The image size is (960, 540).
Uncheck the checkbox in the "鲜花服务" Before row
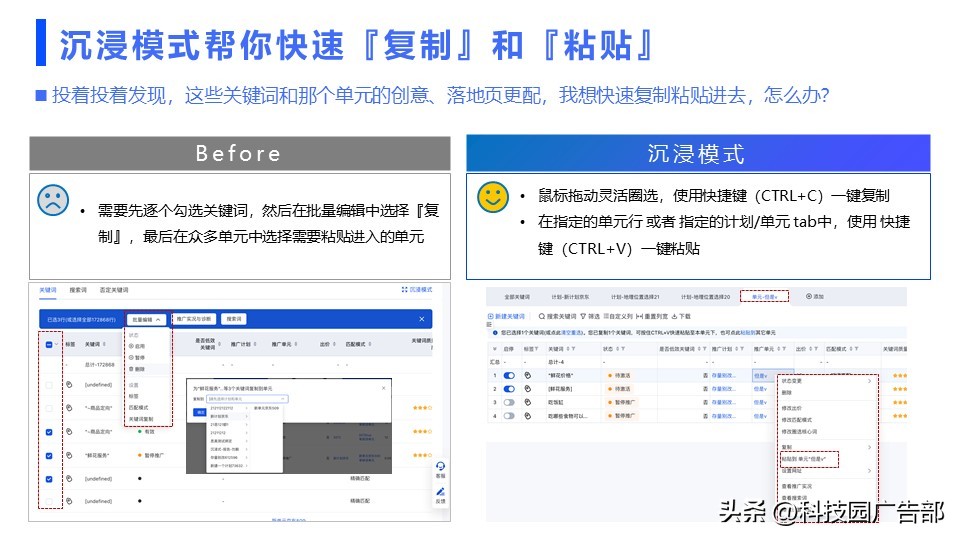pos(49,456)
